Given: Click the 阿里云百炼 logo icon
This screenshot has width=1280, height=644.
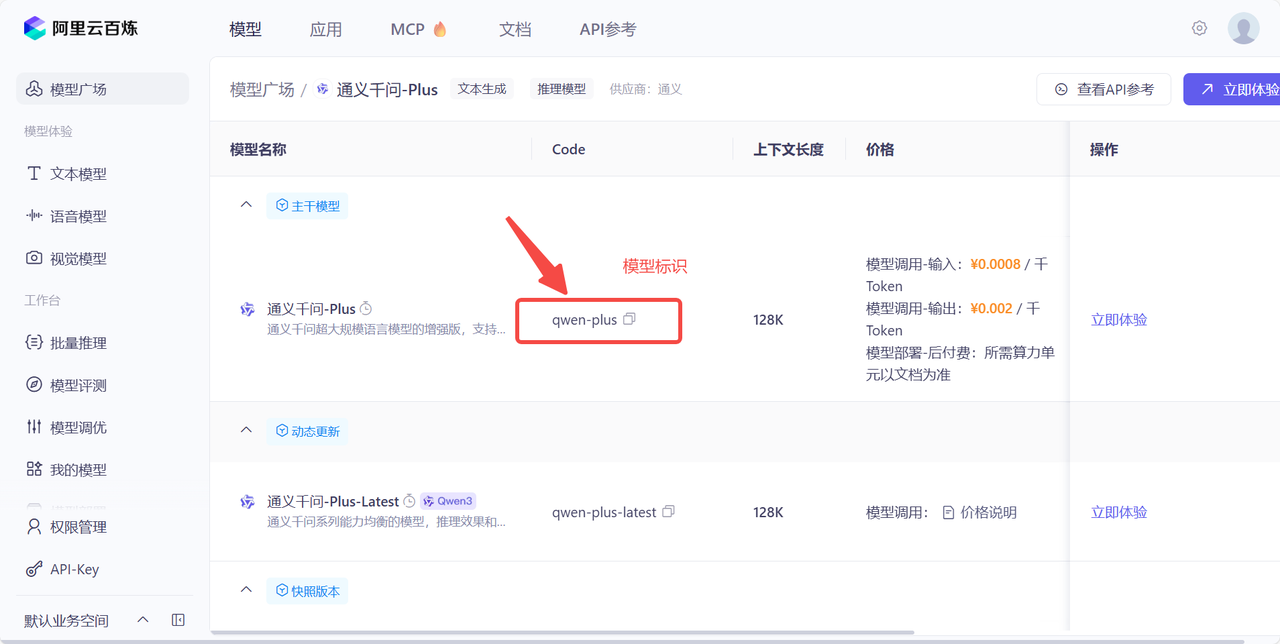Looking at the screenshot, I should click(x=35, y=28).
